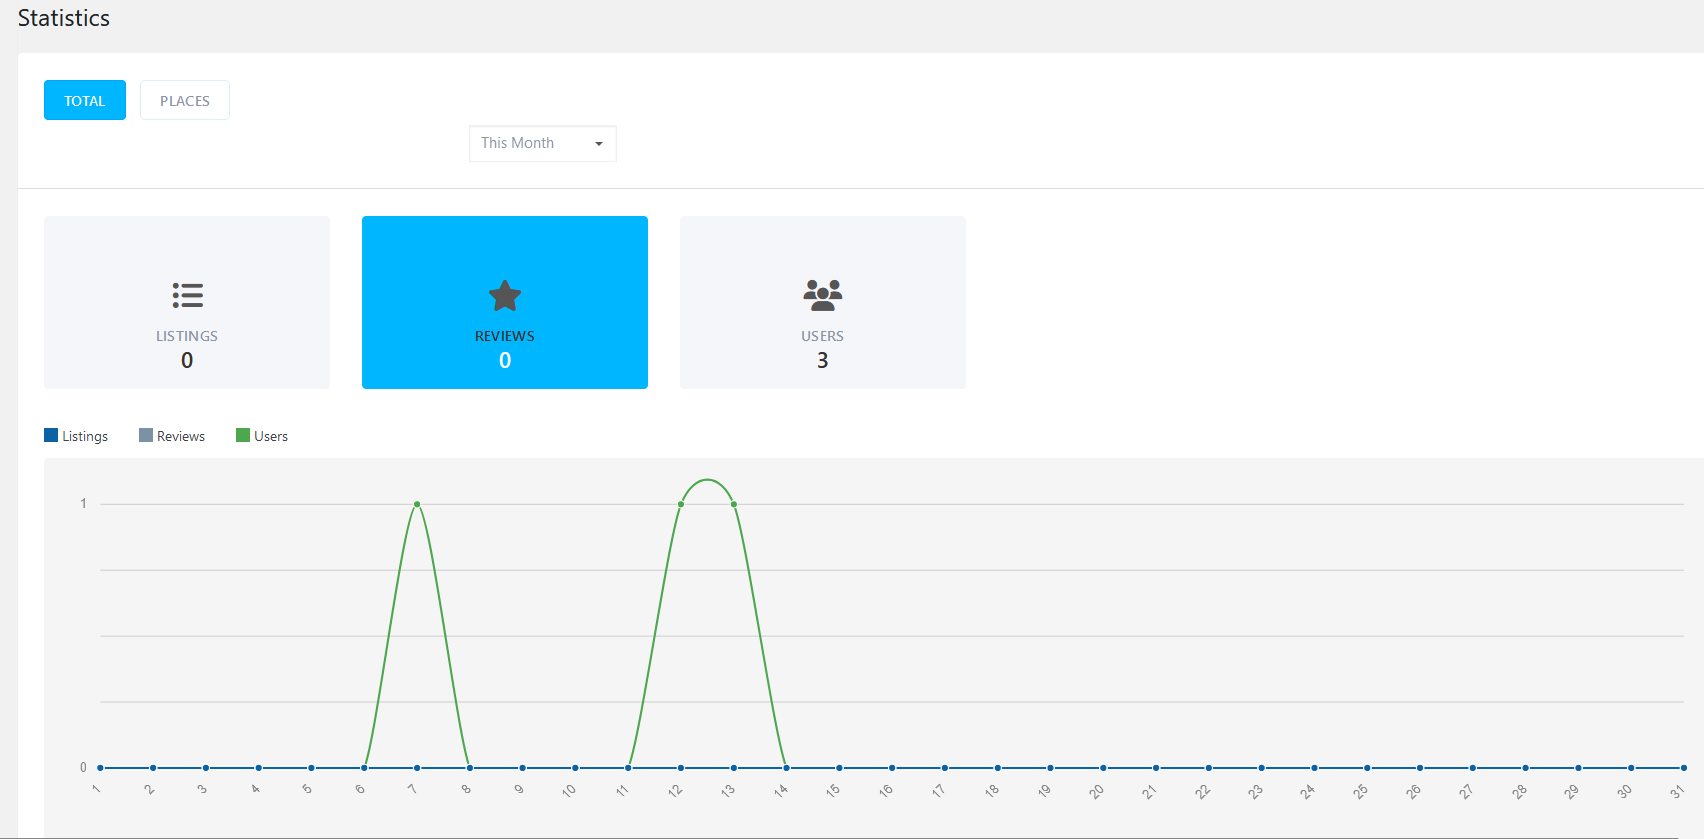
Task: Switch to the PLACES tab
Action: [185, 100]
